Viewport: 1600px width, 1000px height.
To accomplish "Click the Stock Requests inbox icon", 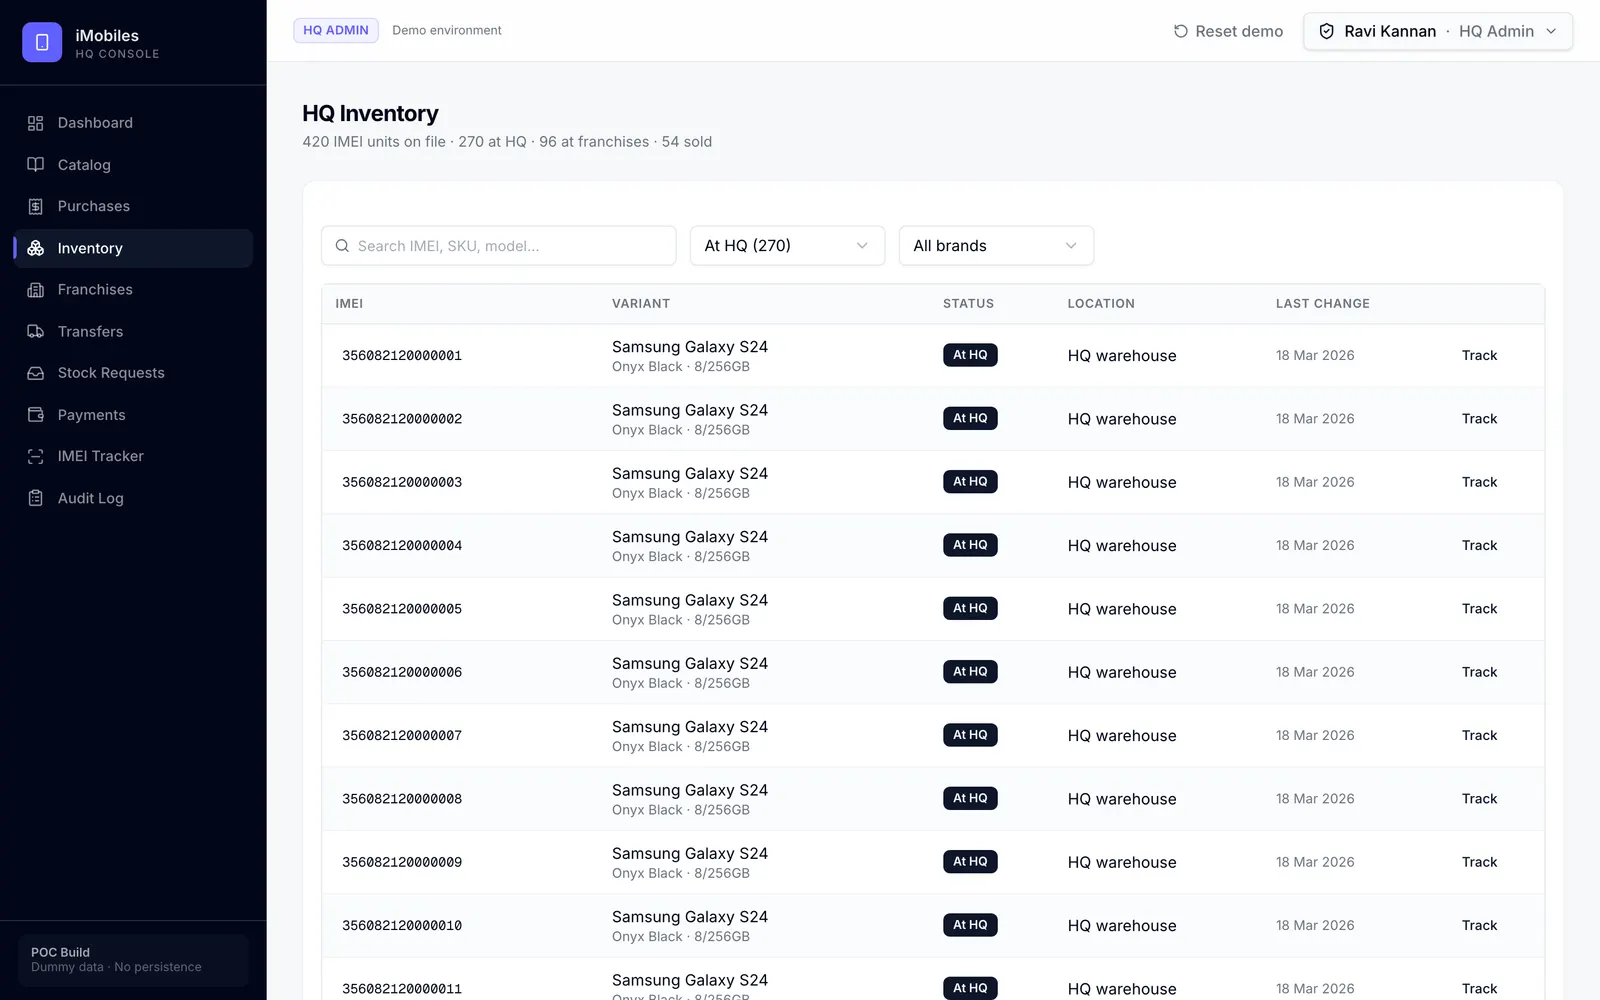I will [36, 373].
